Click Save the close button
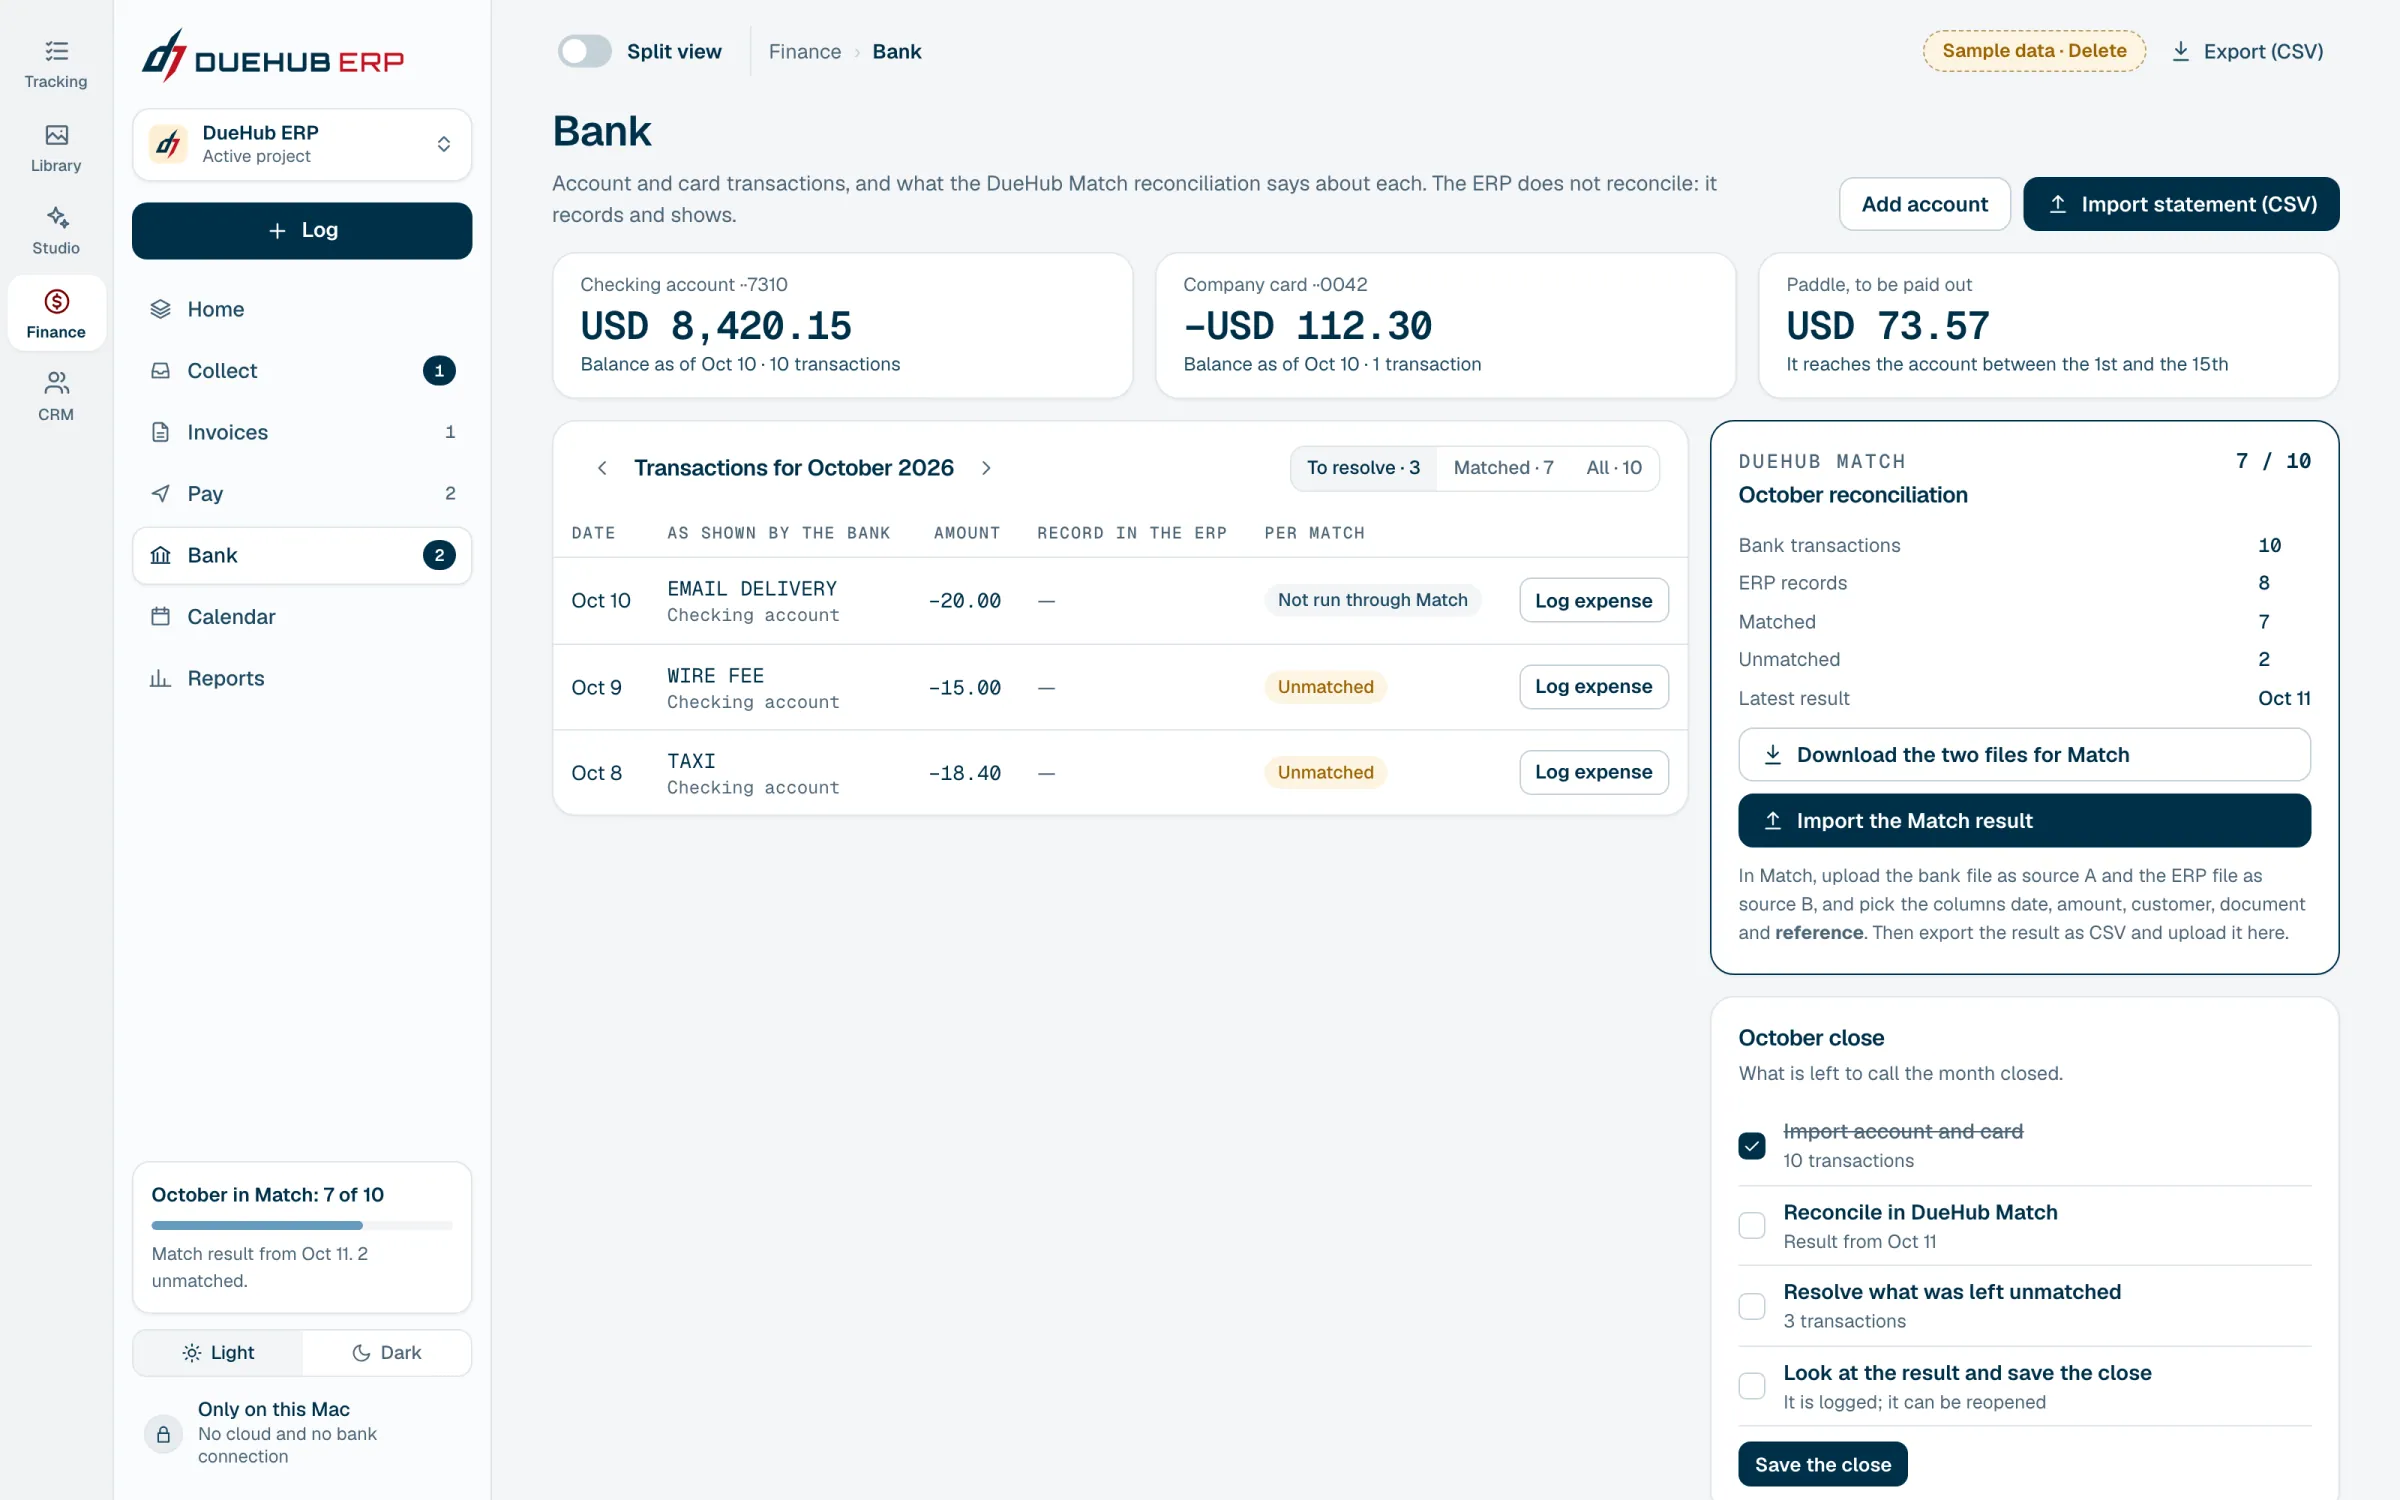This screenshot has width=2400, height=1500. click(1822, 1464)
